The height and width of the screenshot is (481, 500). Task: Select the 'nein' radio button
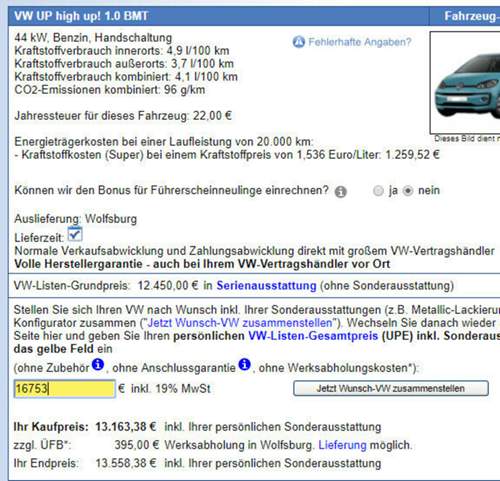408,191
